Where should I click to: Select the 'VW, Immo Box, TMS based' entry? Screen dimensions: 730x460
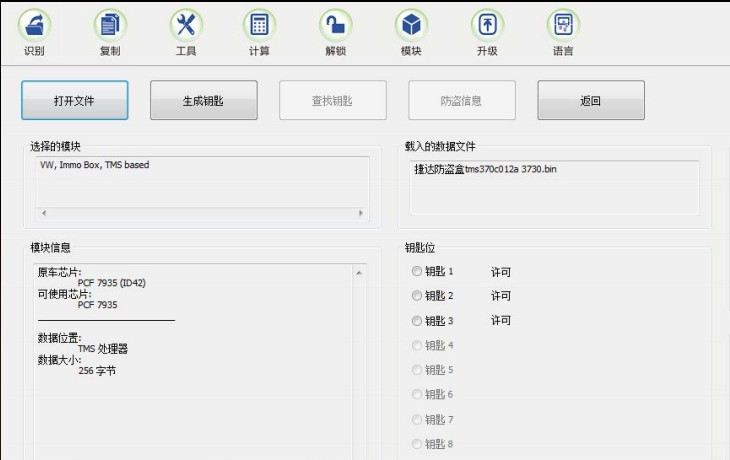pyautogui.click(x=95, y=165)
